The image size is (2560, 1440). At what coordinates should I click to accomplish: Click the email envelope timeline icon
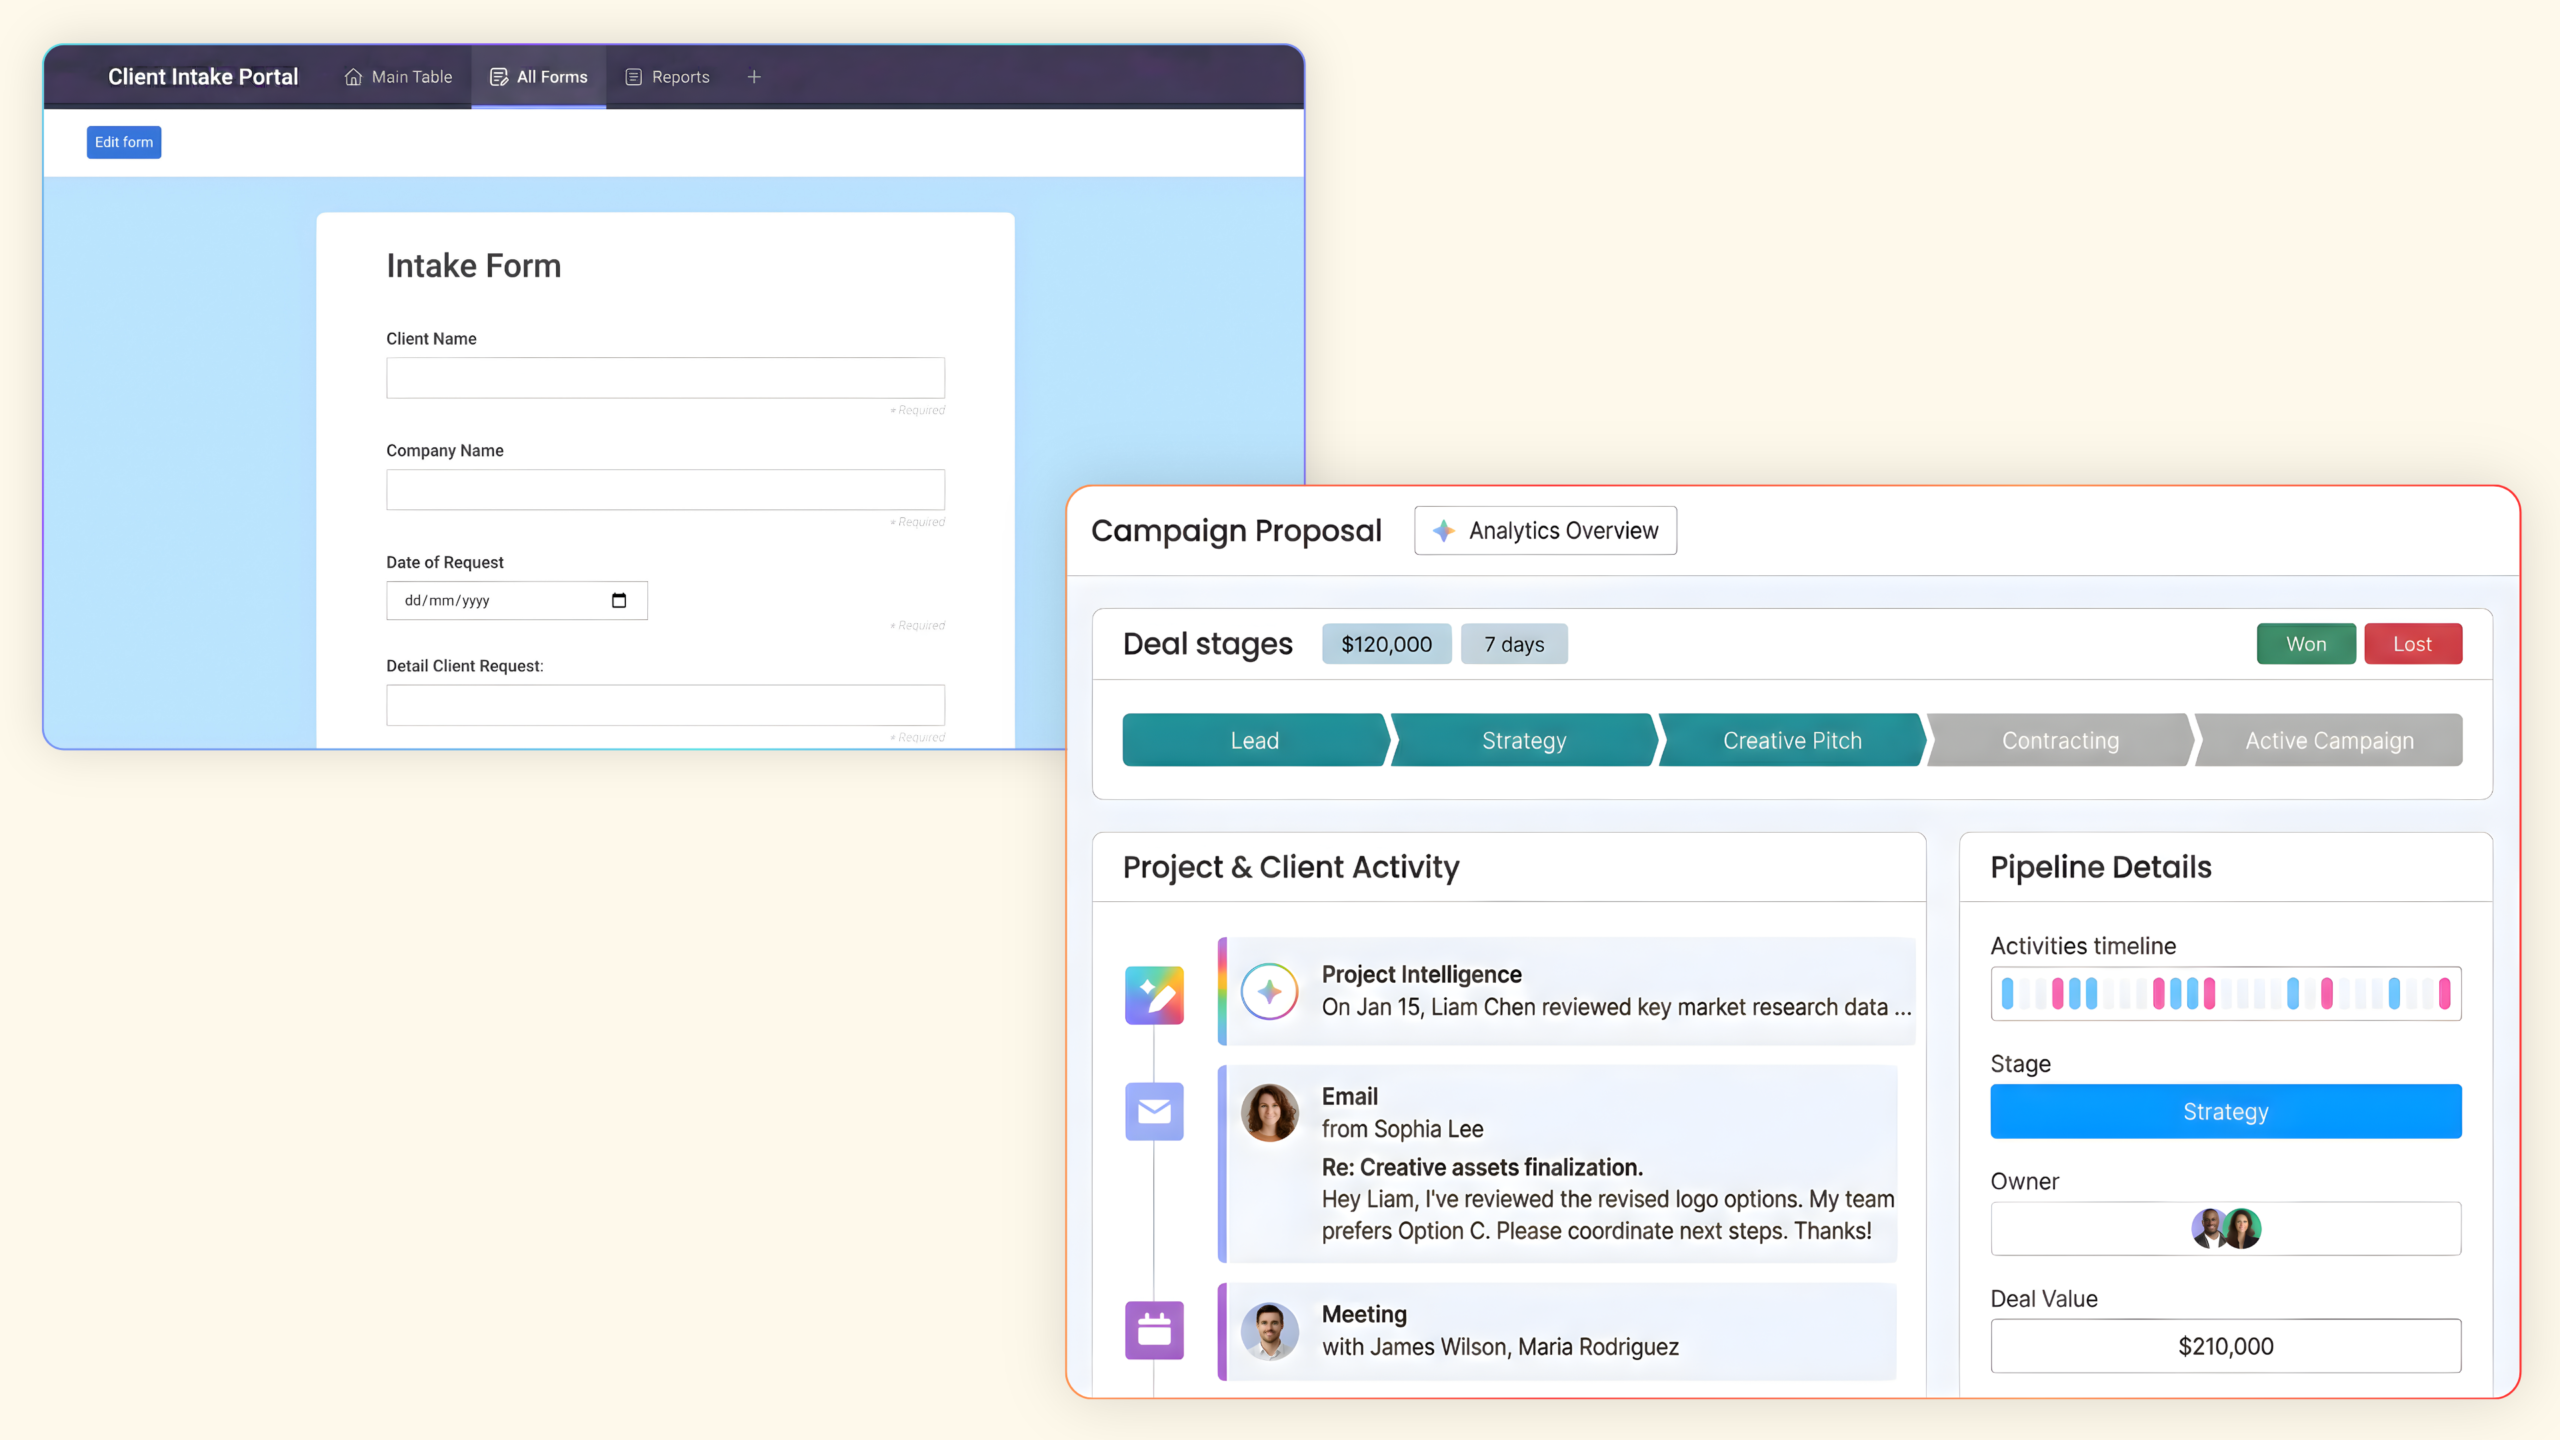coord(1154,1111)
